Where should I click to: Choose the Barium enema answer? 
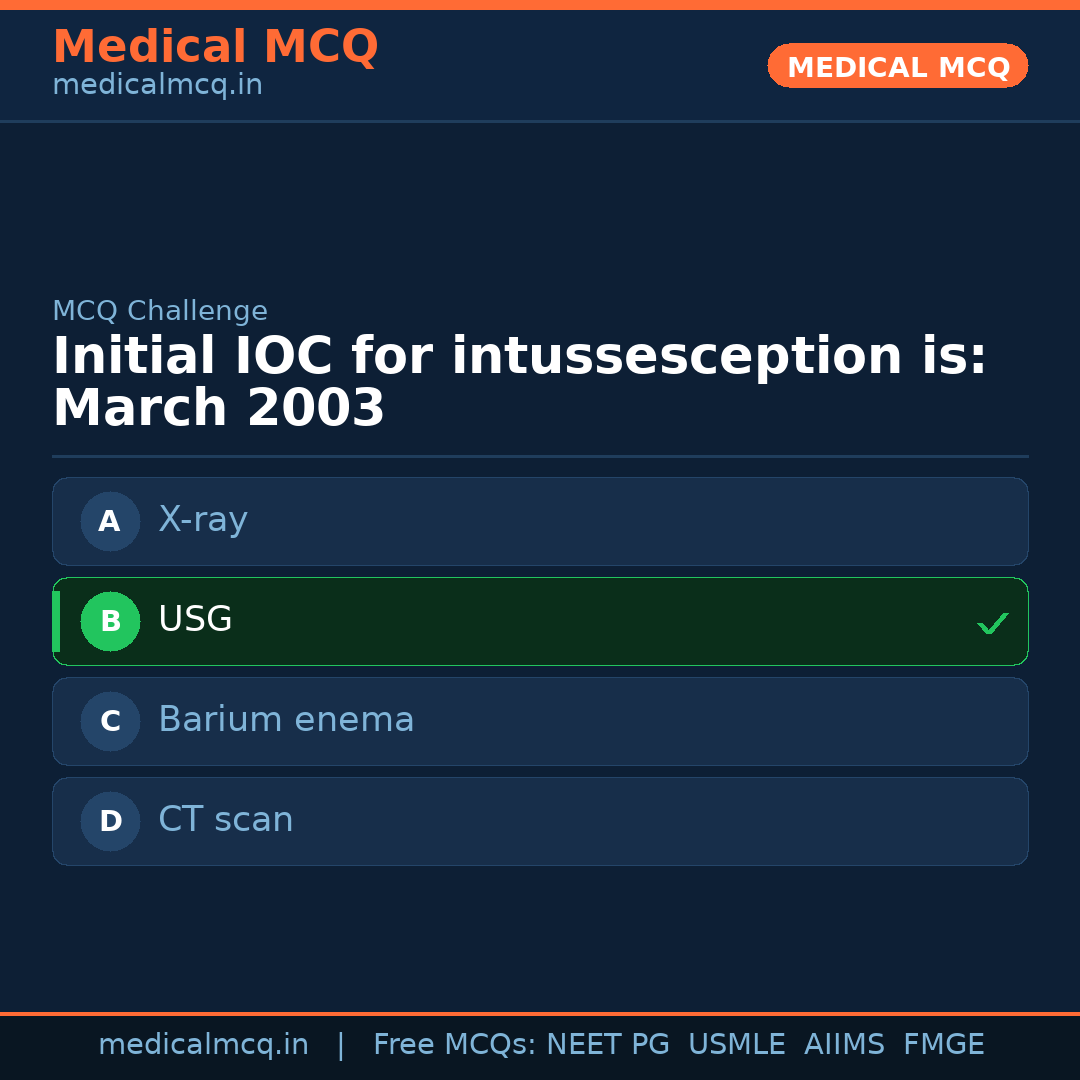[286, 720]
